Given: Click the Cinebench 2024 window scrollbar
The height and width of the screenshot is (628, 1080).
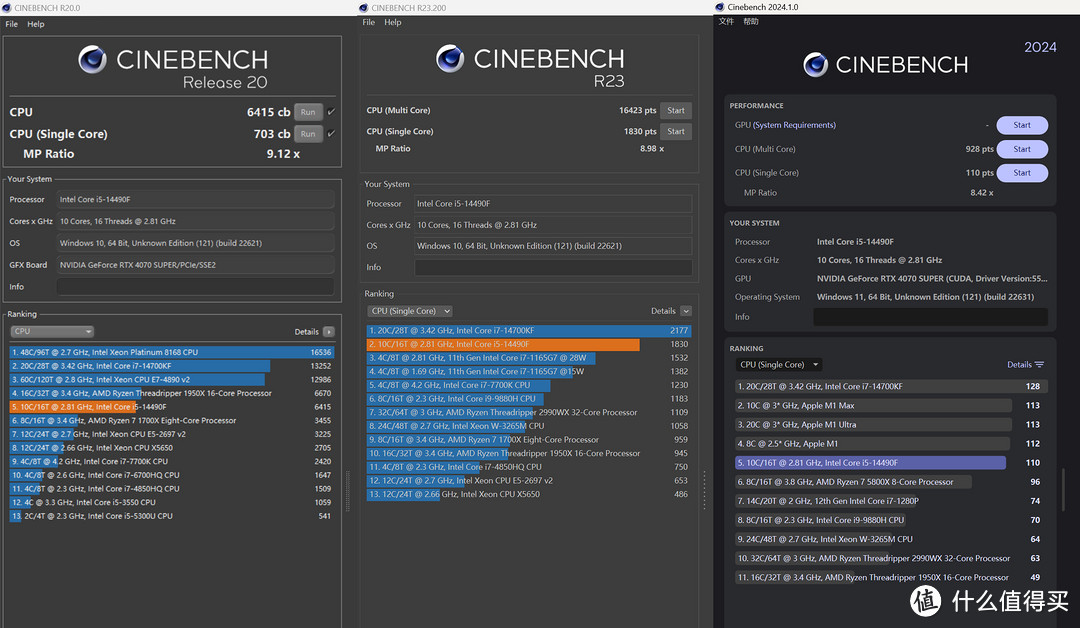Looking at the screenshot, I should pyautogui.click(x=1064, y=489).
